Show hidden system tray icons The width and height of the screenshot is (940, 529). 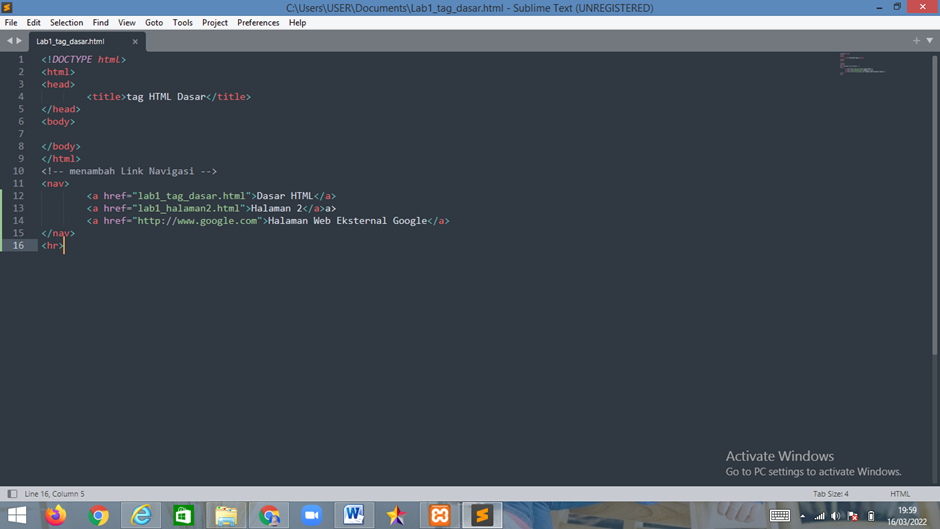coord(803,516)
